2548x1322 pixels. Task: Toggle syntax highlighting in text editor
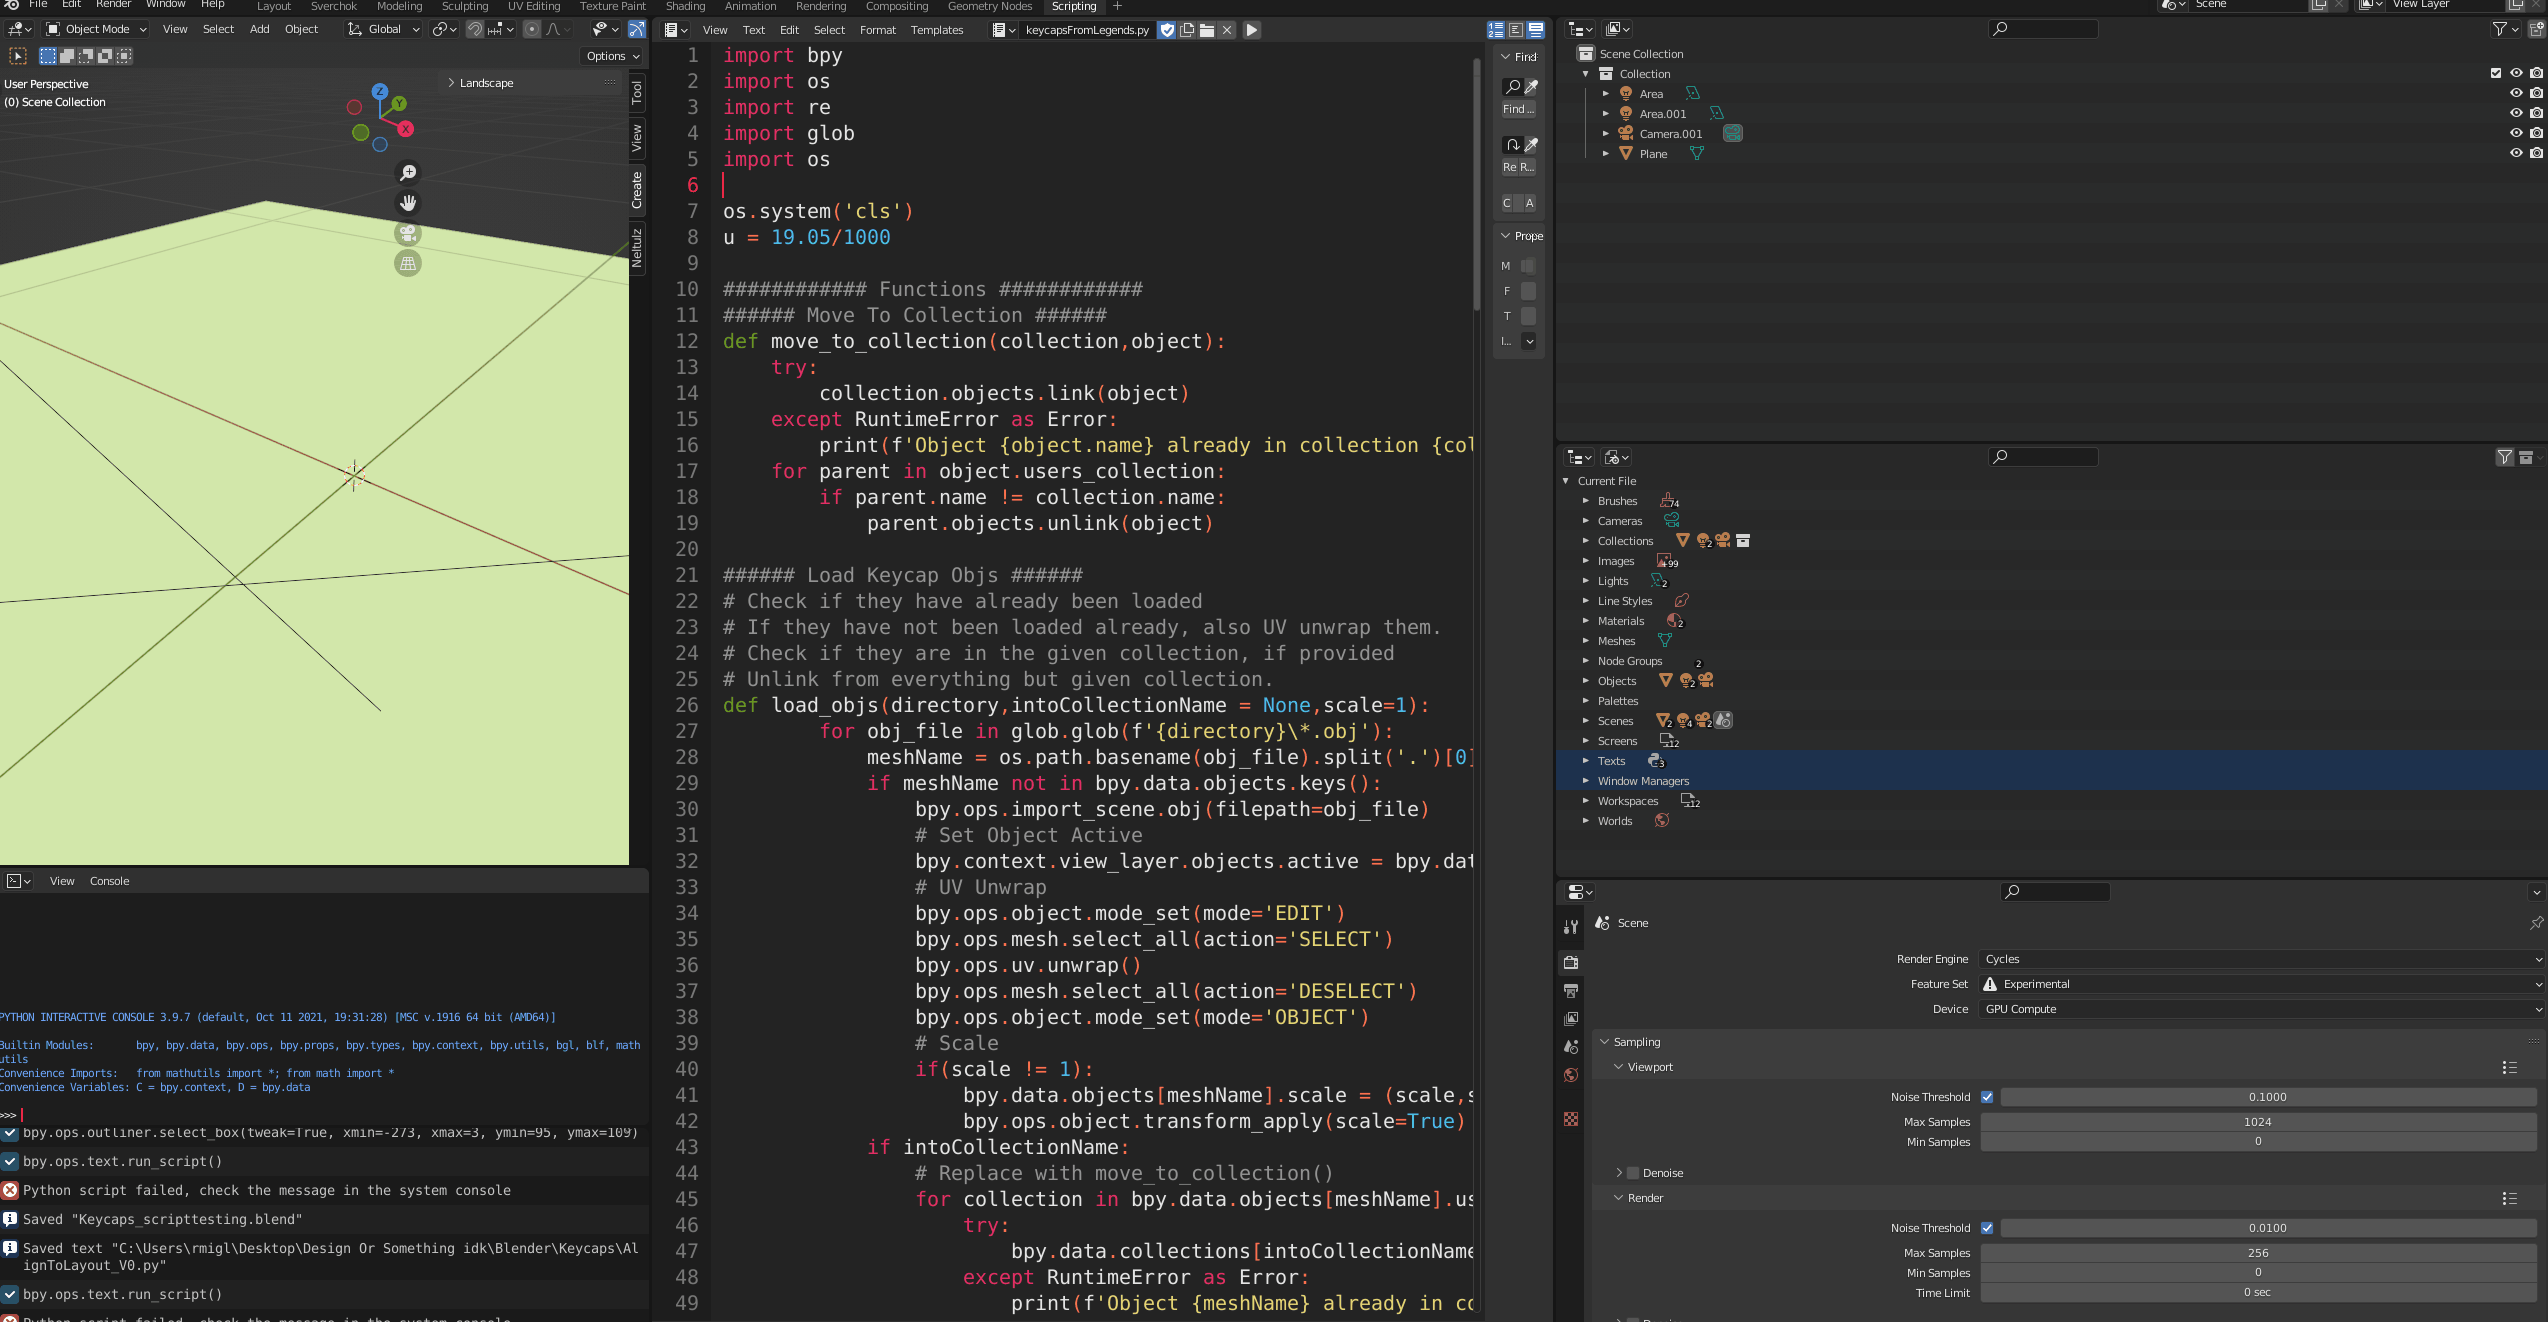coord(1536,30)
